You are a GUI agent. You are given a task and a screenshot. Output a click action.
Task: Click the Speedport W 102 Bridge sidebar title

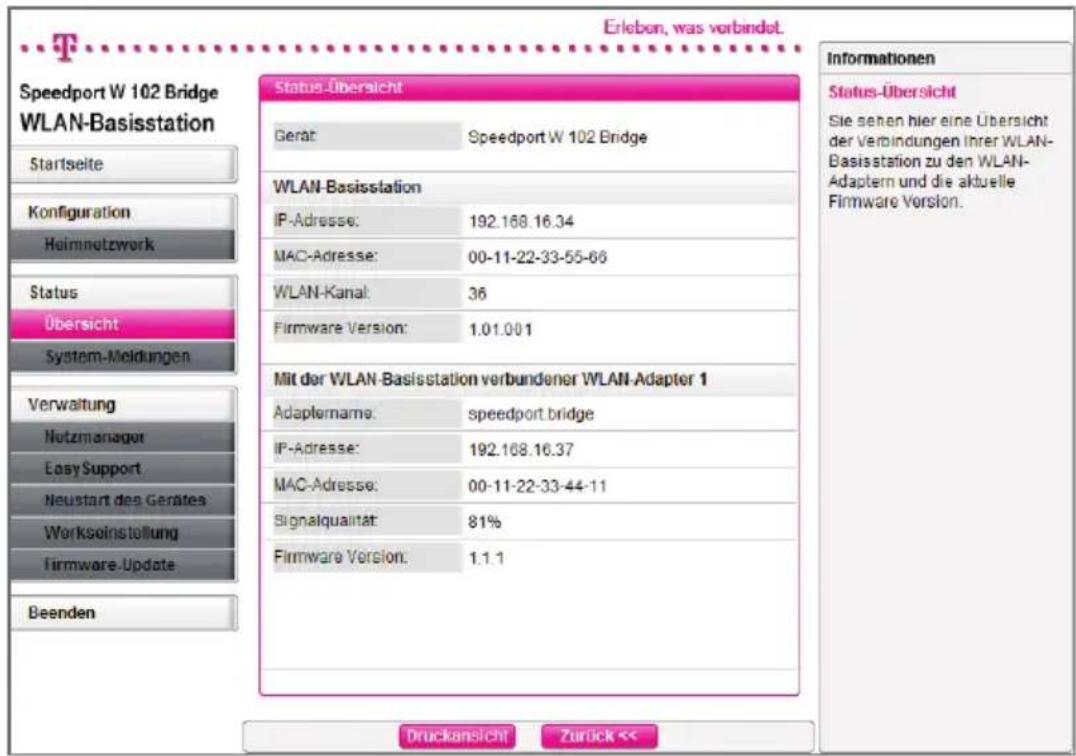click(119, 92)
